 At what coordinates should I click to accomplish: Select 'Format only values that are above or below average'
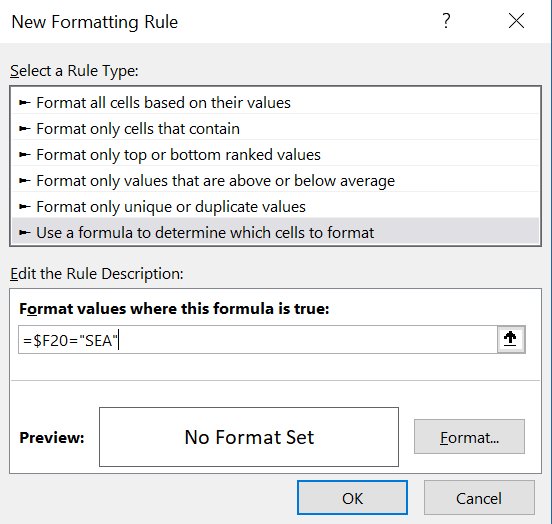point(275,181)
